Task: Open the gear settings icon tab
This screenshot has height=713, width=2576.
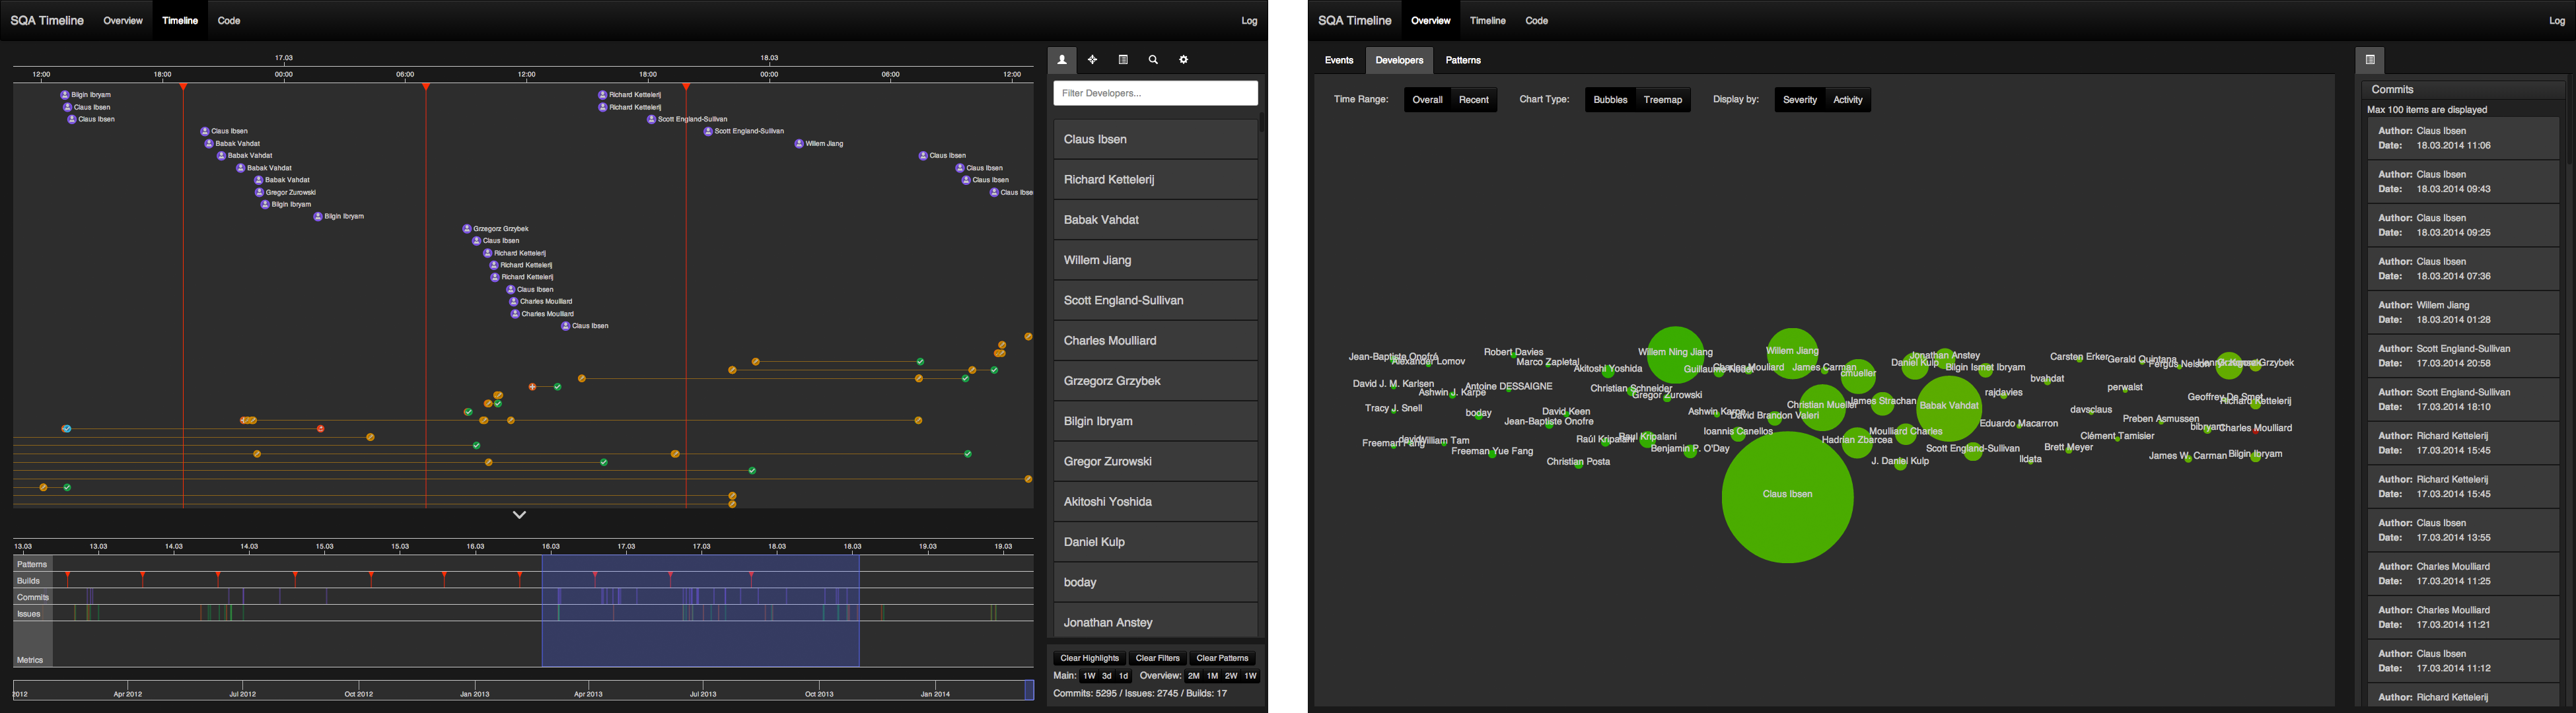Action: pyautogui.click(x=1184, y=60)
